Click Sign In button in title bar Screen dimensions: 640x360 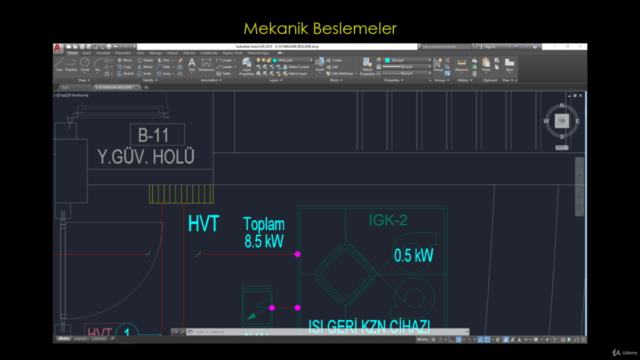point(489,47)
